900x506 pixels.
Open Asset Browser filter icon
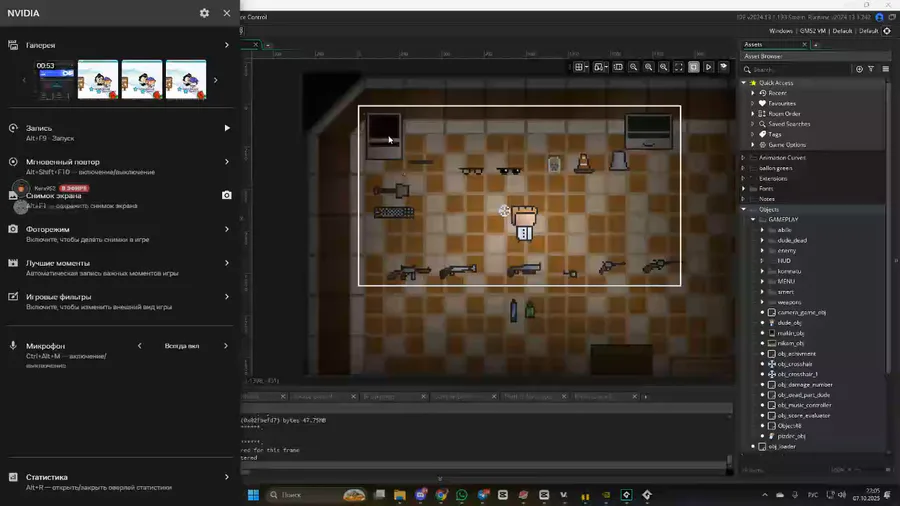tap(871, 69)
